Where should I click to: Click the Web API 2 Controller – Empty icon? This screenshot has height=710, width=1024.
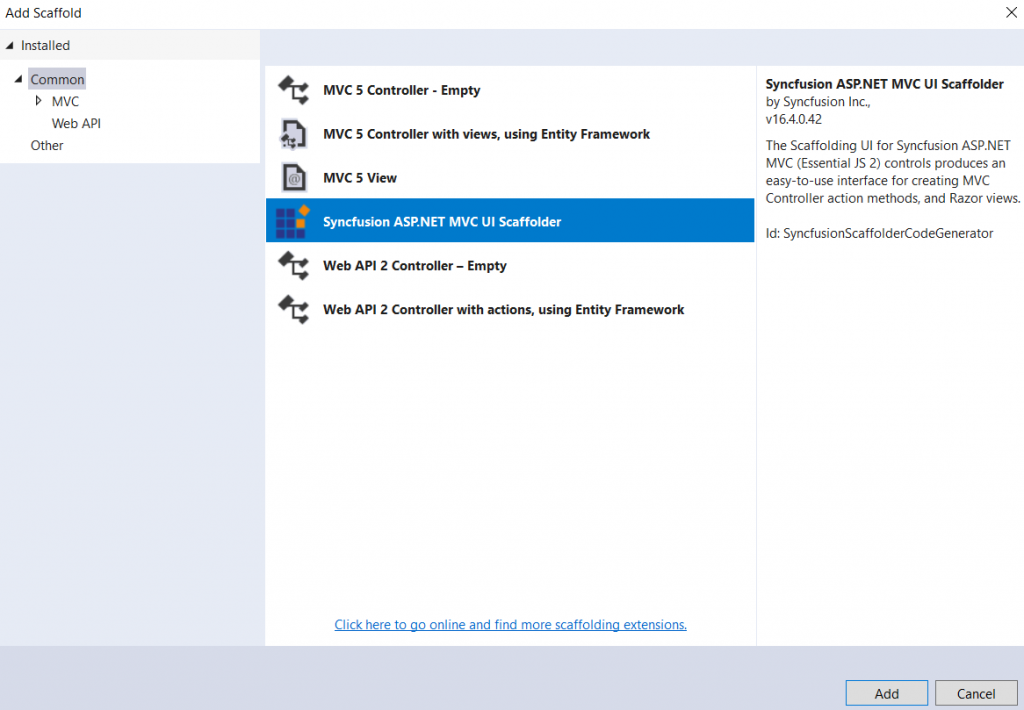pyautogui.click(x=294, y=266)
